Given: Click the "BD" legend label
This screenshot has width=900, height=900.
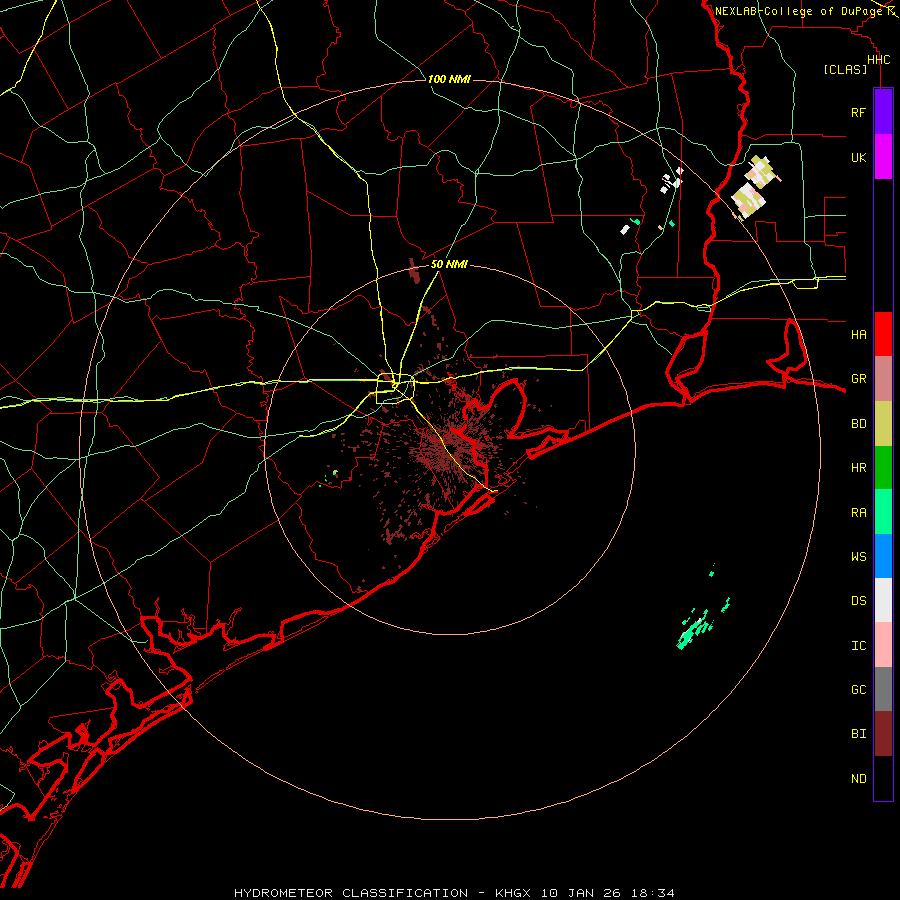Looking at the screenshot, I should click(x=858, y=424).
